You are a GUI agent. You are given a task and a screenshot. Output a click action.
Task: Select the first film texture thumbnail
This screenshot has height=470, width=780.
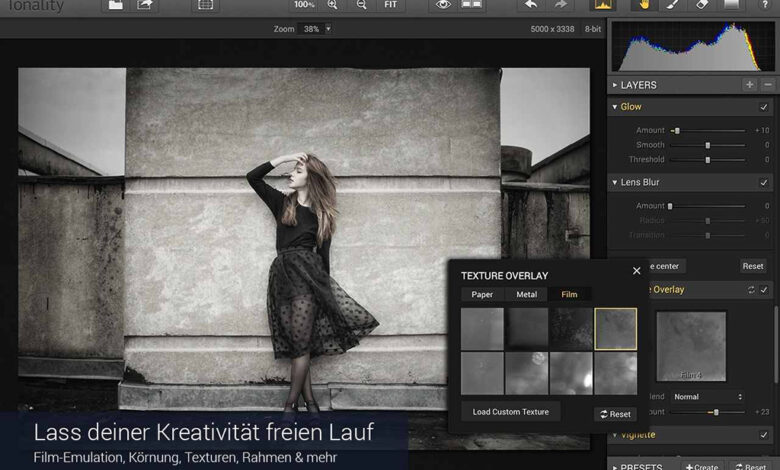[x=482, y=328]
